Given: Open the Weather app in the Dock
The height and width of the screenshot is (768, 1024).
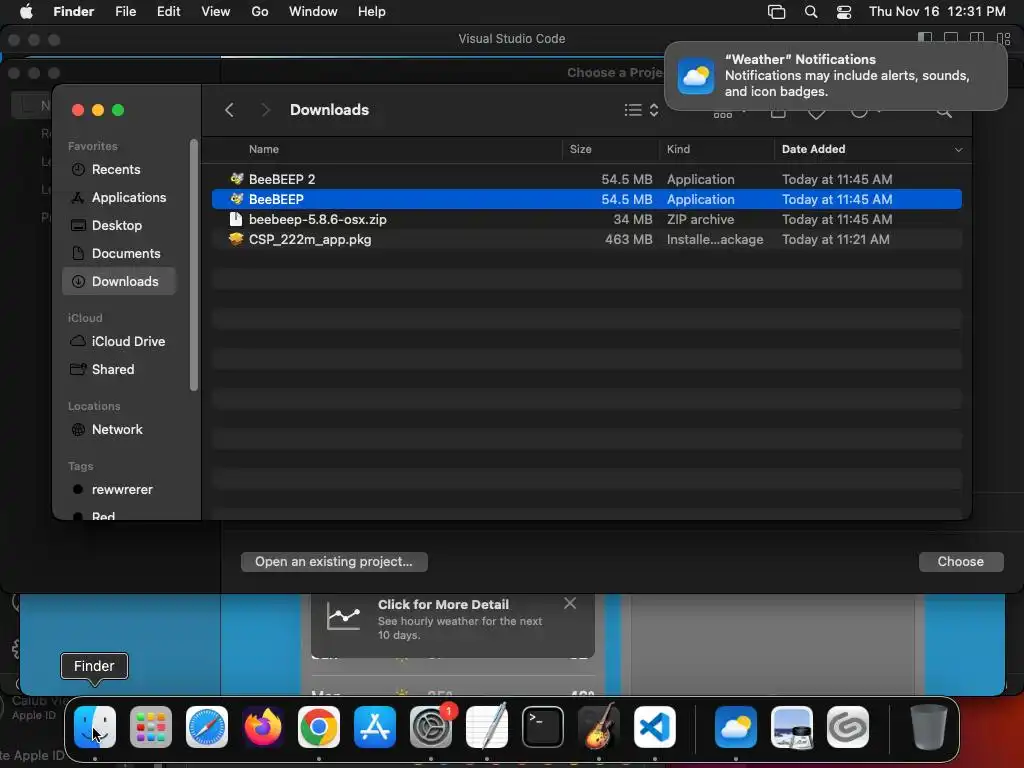Looking at the screenshot, I should click(736, 727).
